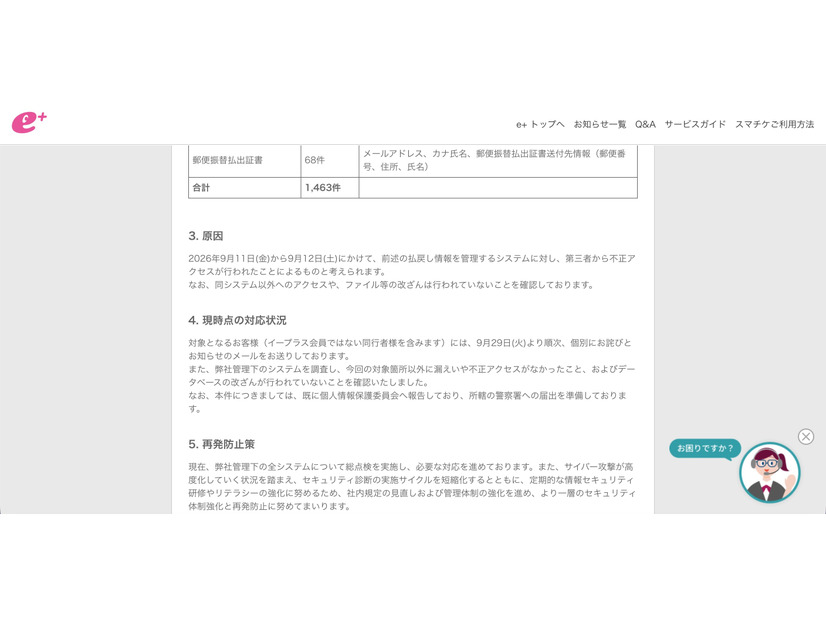
Task: Click the 郵便振替払出証書 table cell
Action: (x=244, y=160)
